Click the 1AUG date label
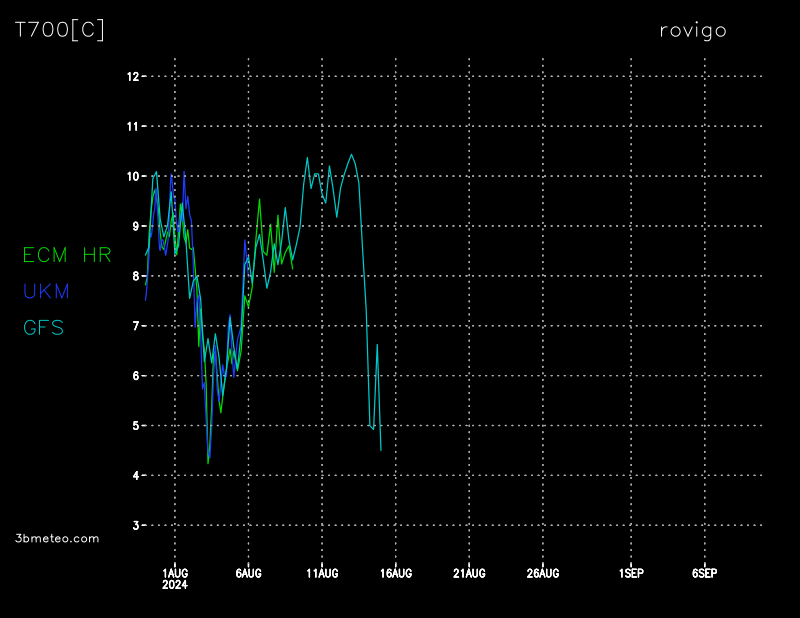Screen dimensions: 800x618 pos(174,573)
